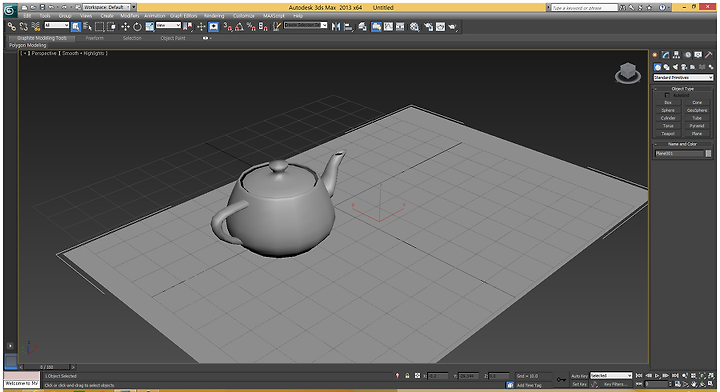The width and height of the screenshot is (720, 392).
Task: Open the Manage Layers icon
Action: (x=362, y=27)
